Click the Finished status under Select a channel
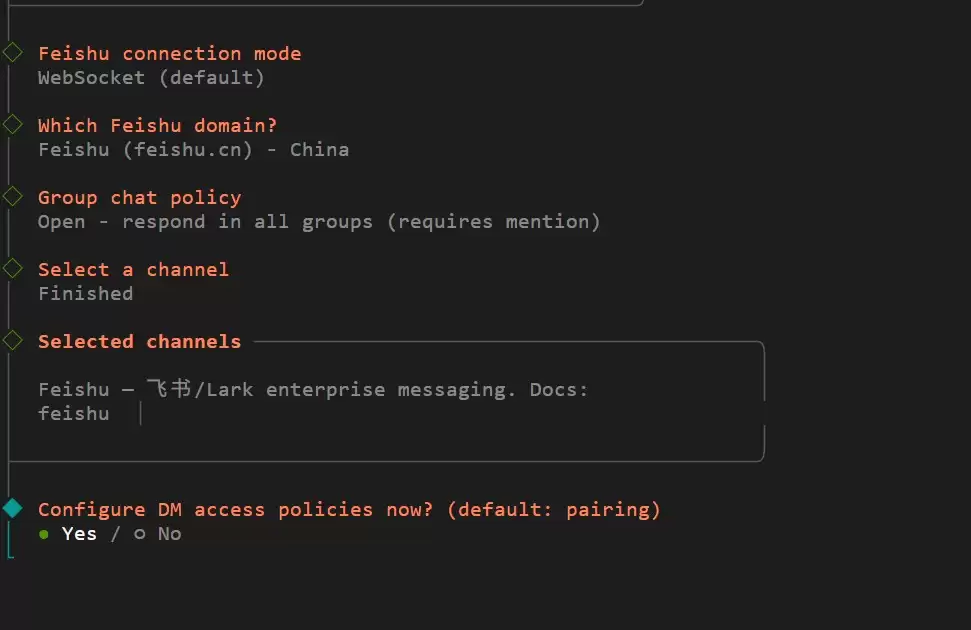The image size is (971, 630). (x=85, y=294)
